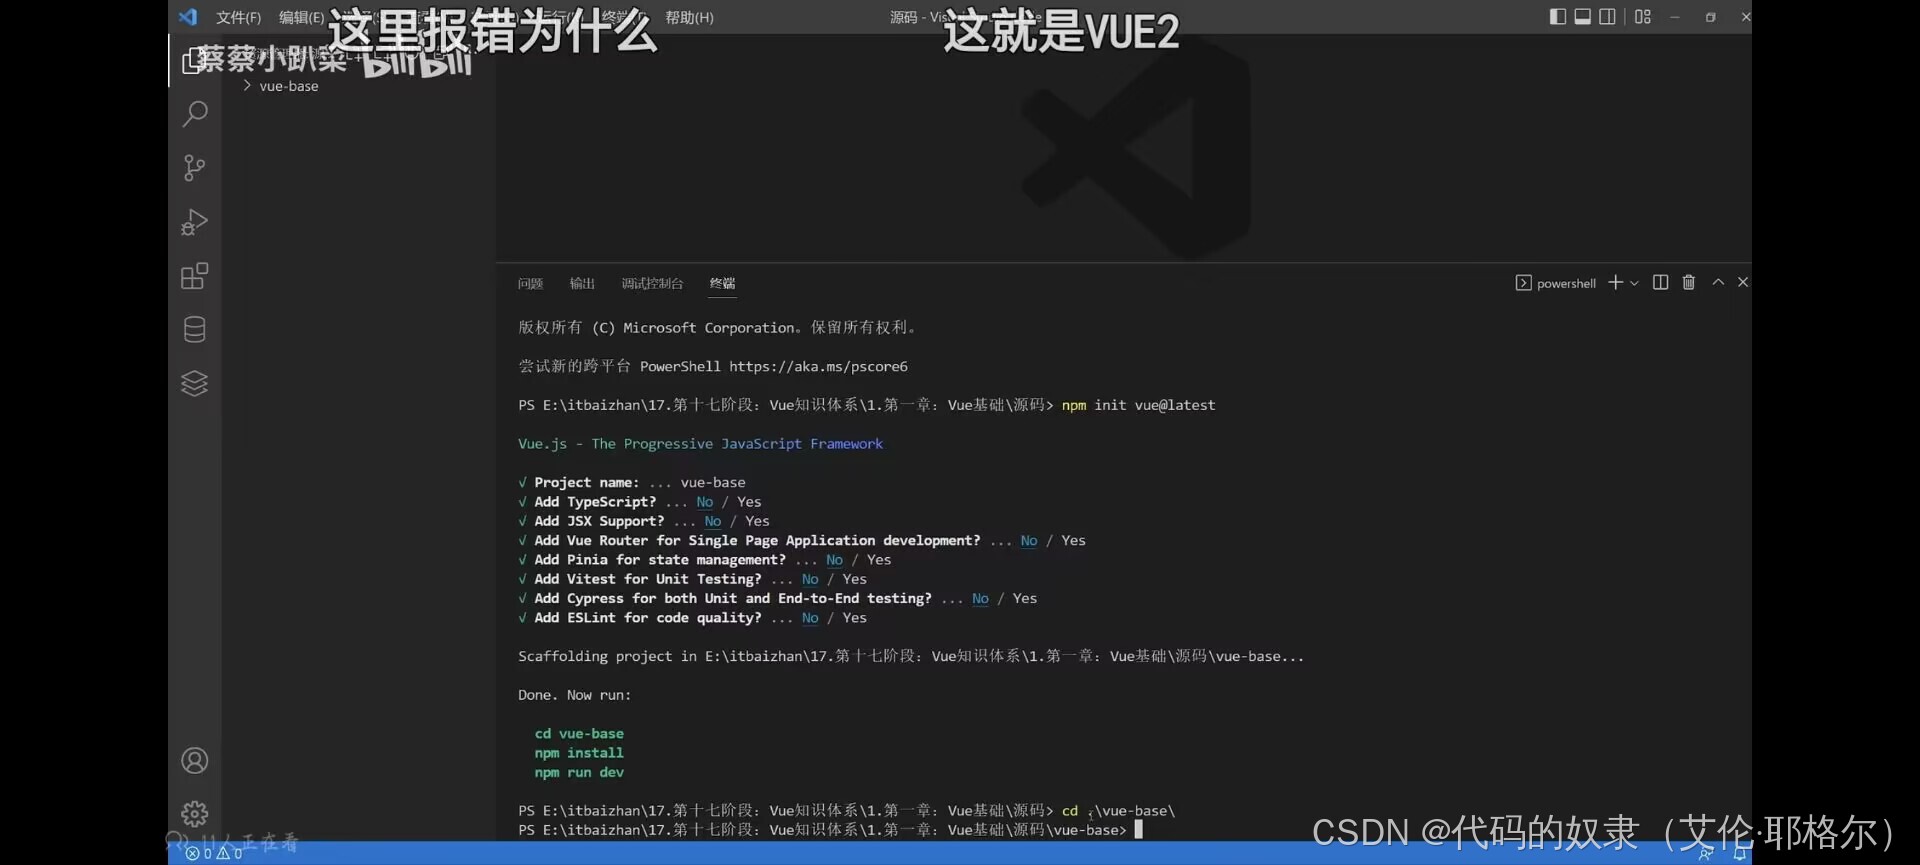Screen dimensions: 1920x865
Task: Select the powershell terminal entry
Action: (1556, 283)
